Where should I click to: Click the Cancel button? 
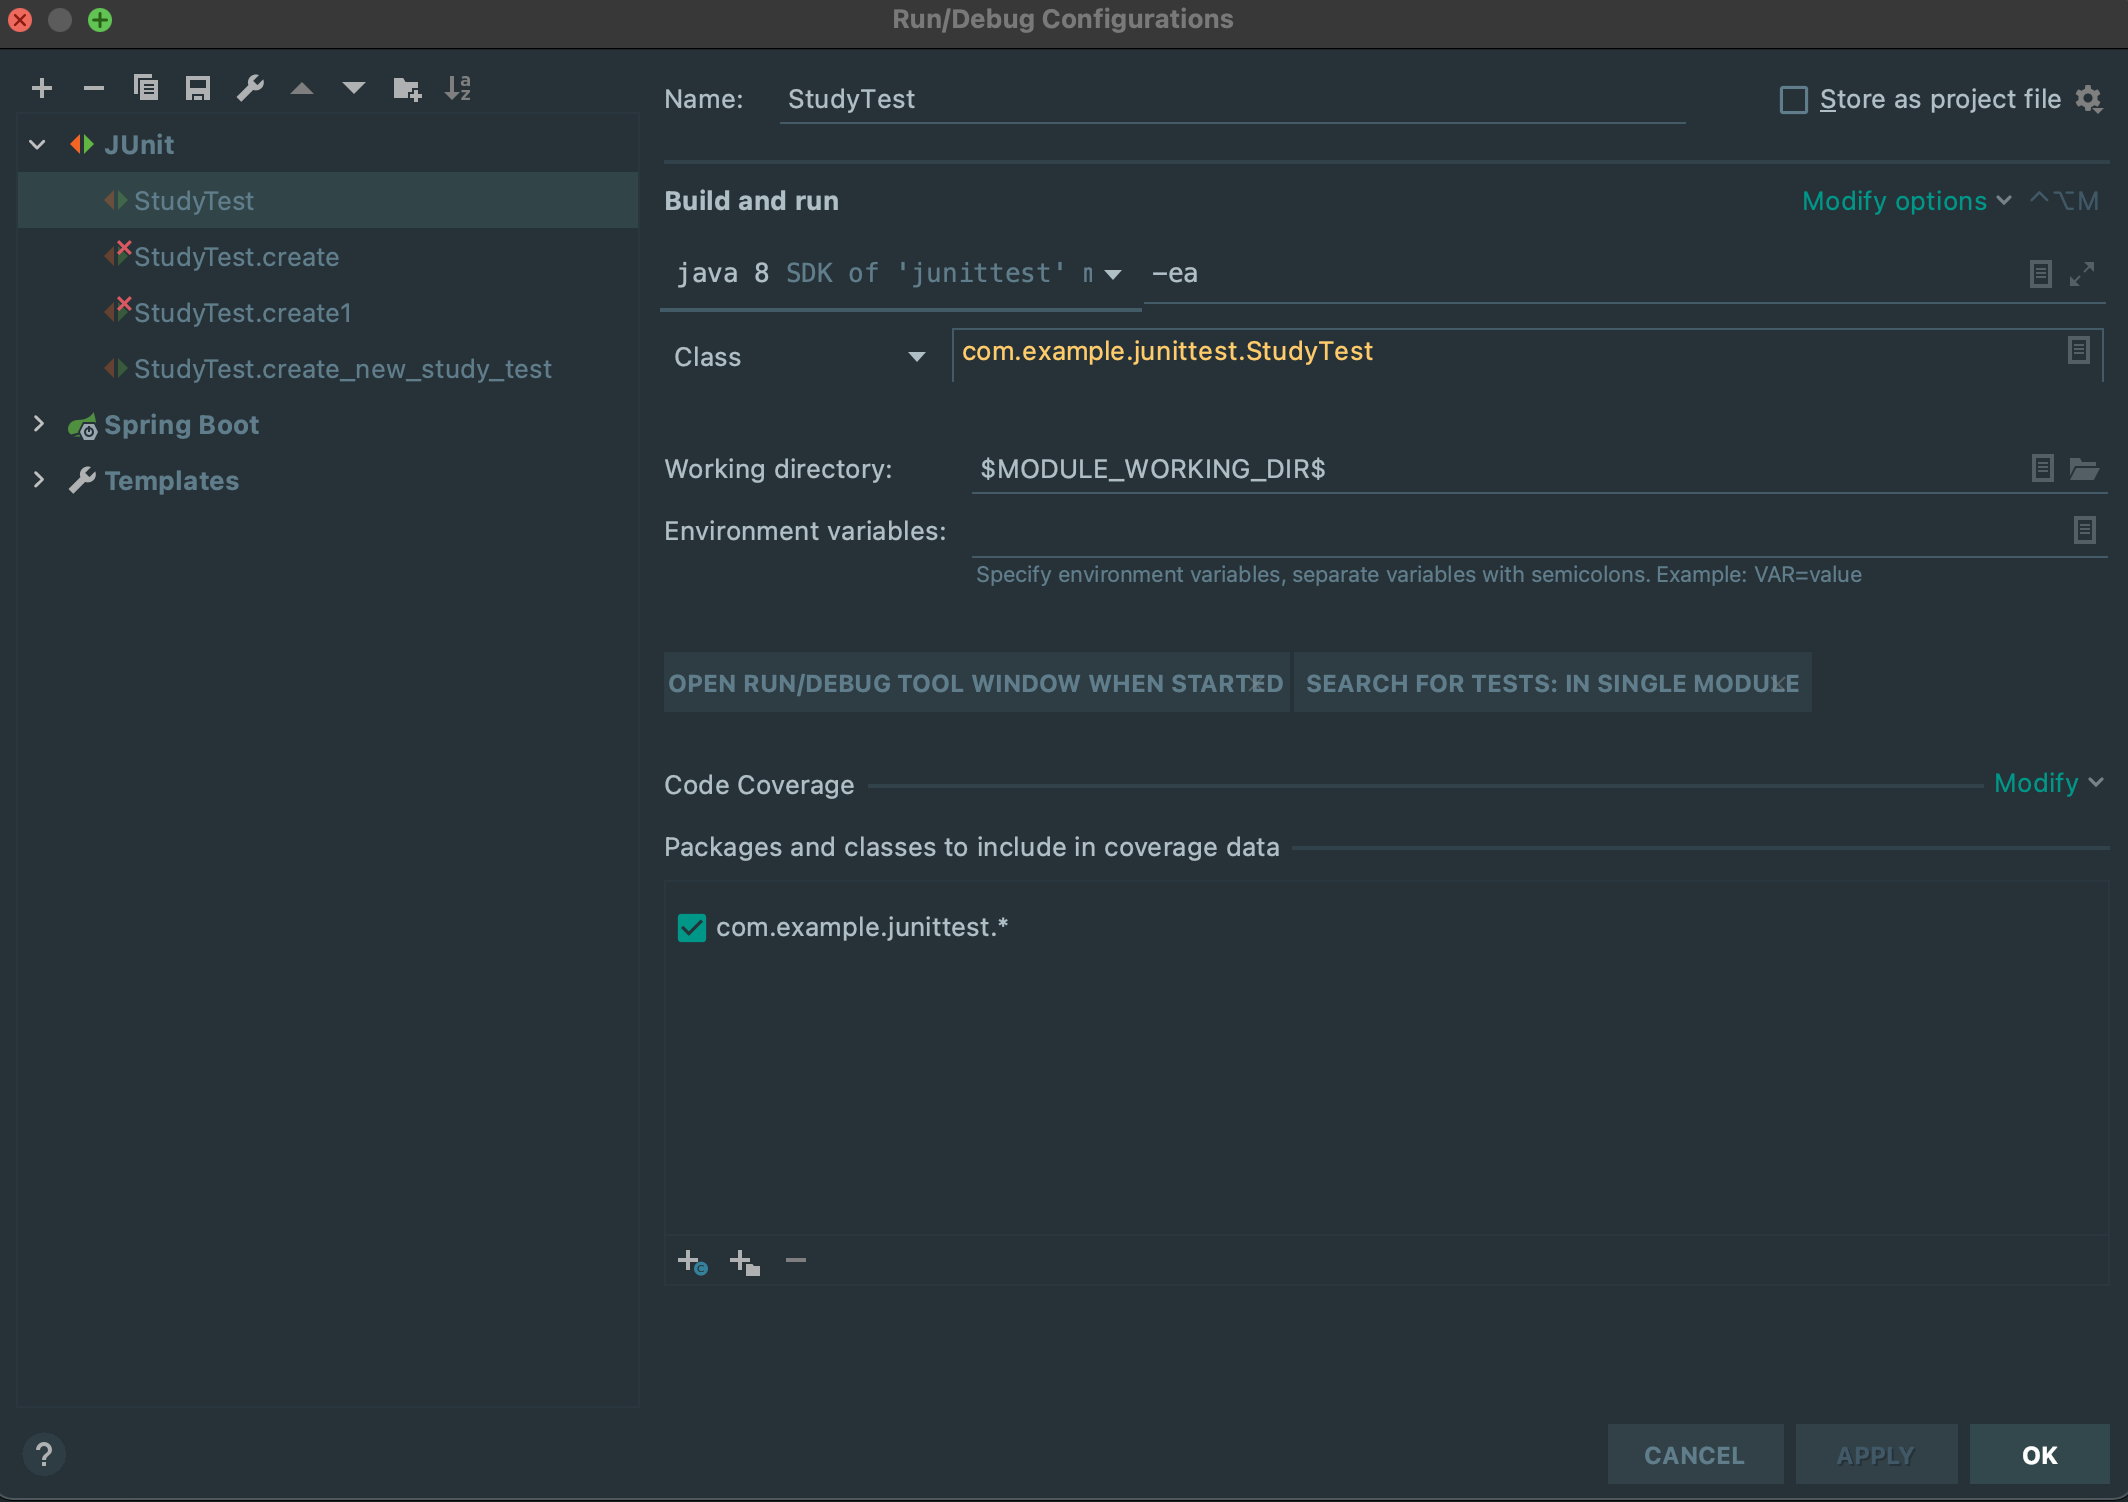coord(1694,1455)
